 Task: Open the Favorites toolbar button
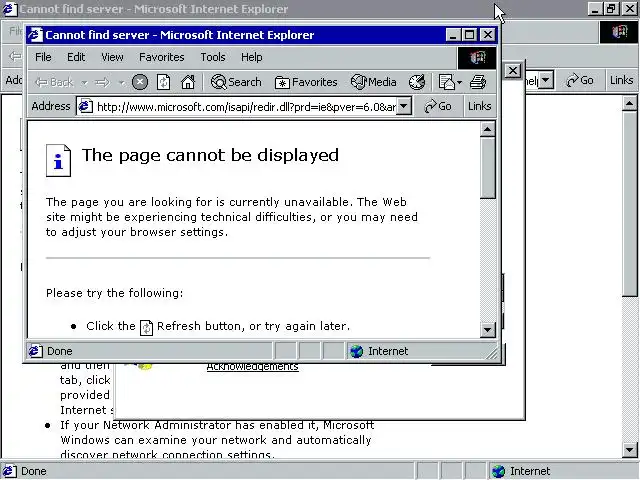click(306, 82)
